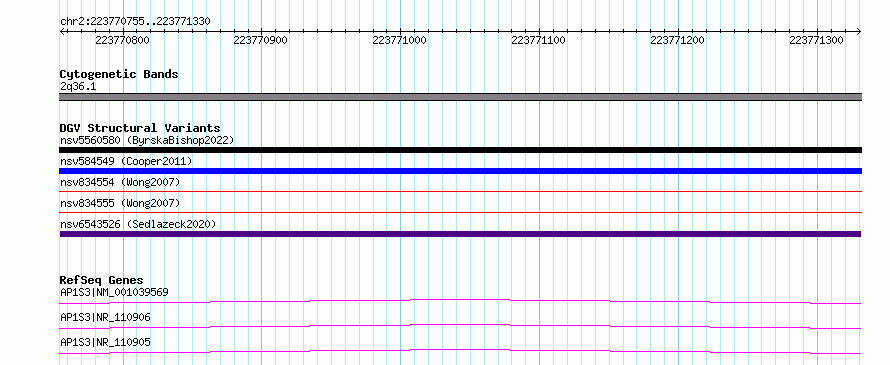The image size is (890, 365).
Task: Select transcript label AP1S3|NR_110905
Action: click(x=105, y=342)
